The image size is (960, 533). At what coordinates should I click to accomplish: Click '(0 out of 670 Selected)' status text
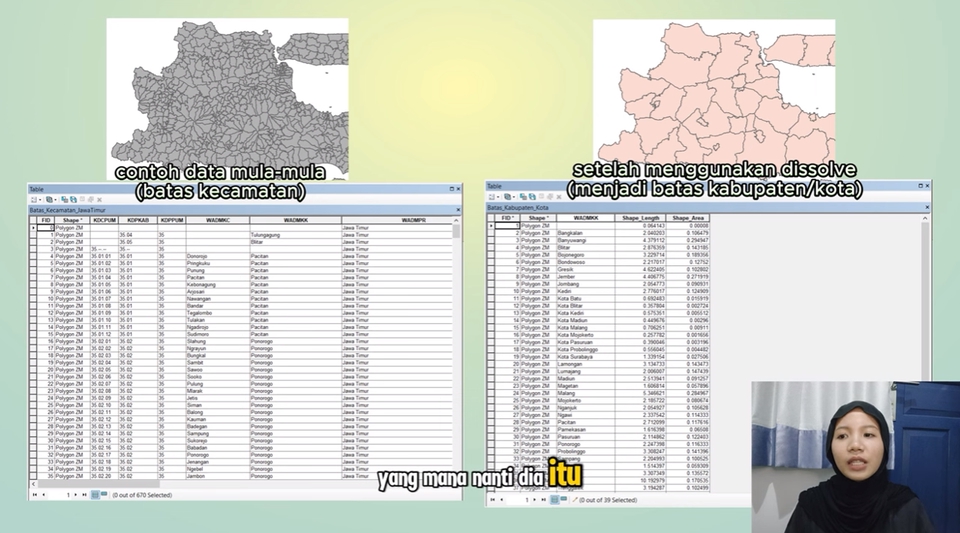point(142,495)
